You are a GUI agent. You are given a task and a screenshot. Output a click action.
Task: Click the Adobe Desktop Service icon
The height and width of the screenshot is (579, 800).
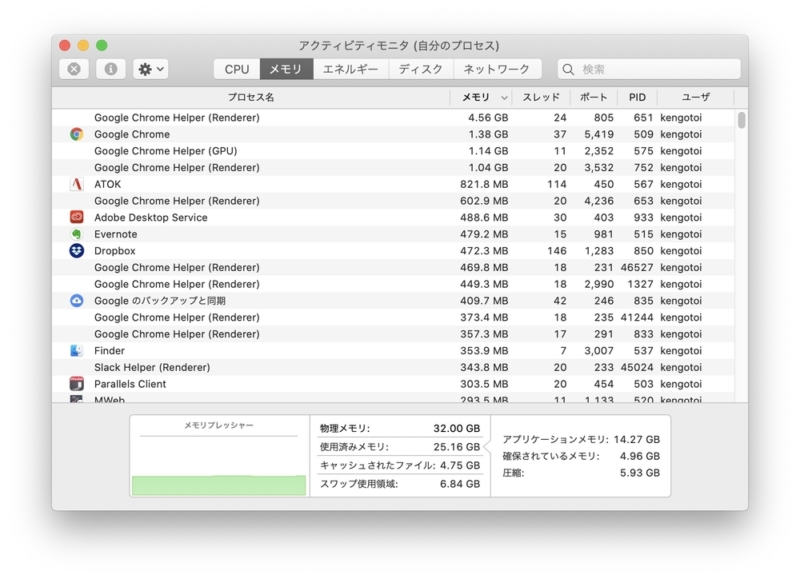77,217
